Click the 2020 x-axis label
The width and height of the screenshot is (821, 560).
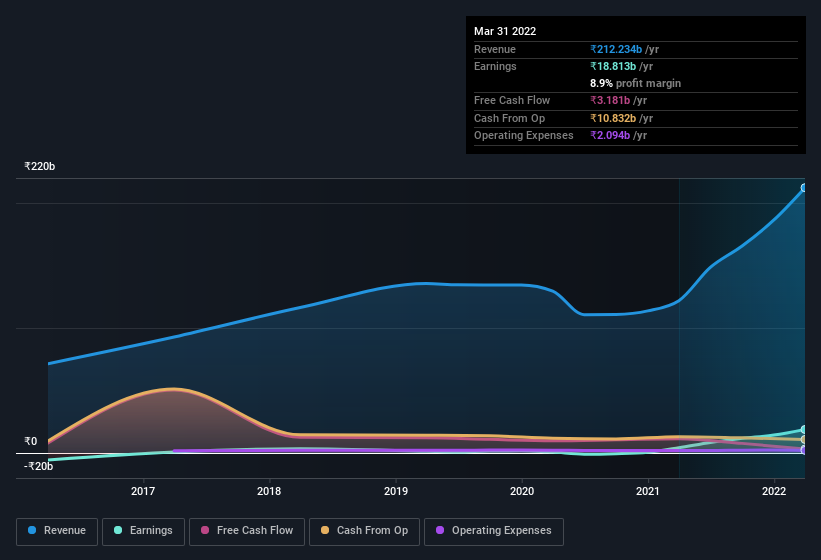[x=522, y=491]
